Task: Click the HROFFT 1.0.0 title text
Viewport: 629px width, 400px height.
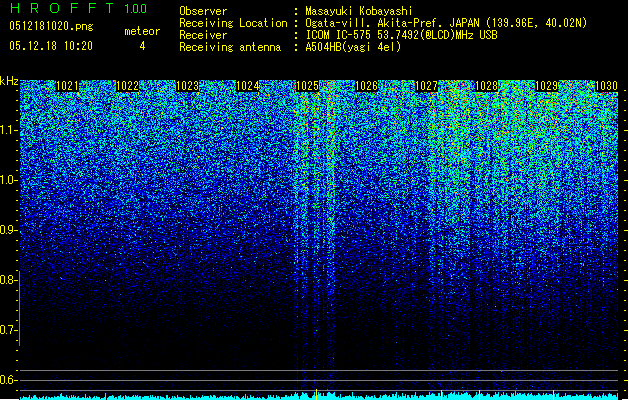Action: pos(78,8)
